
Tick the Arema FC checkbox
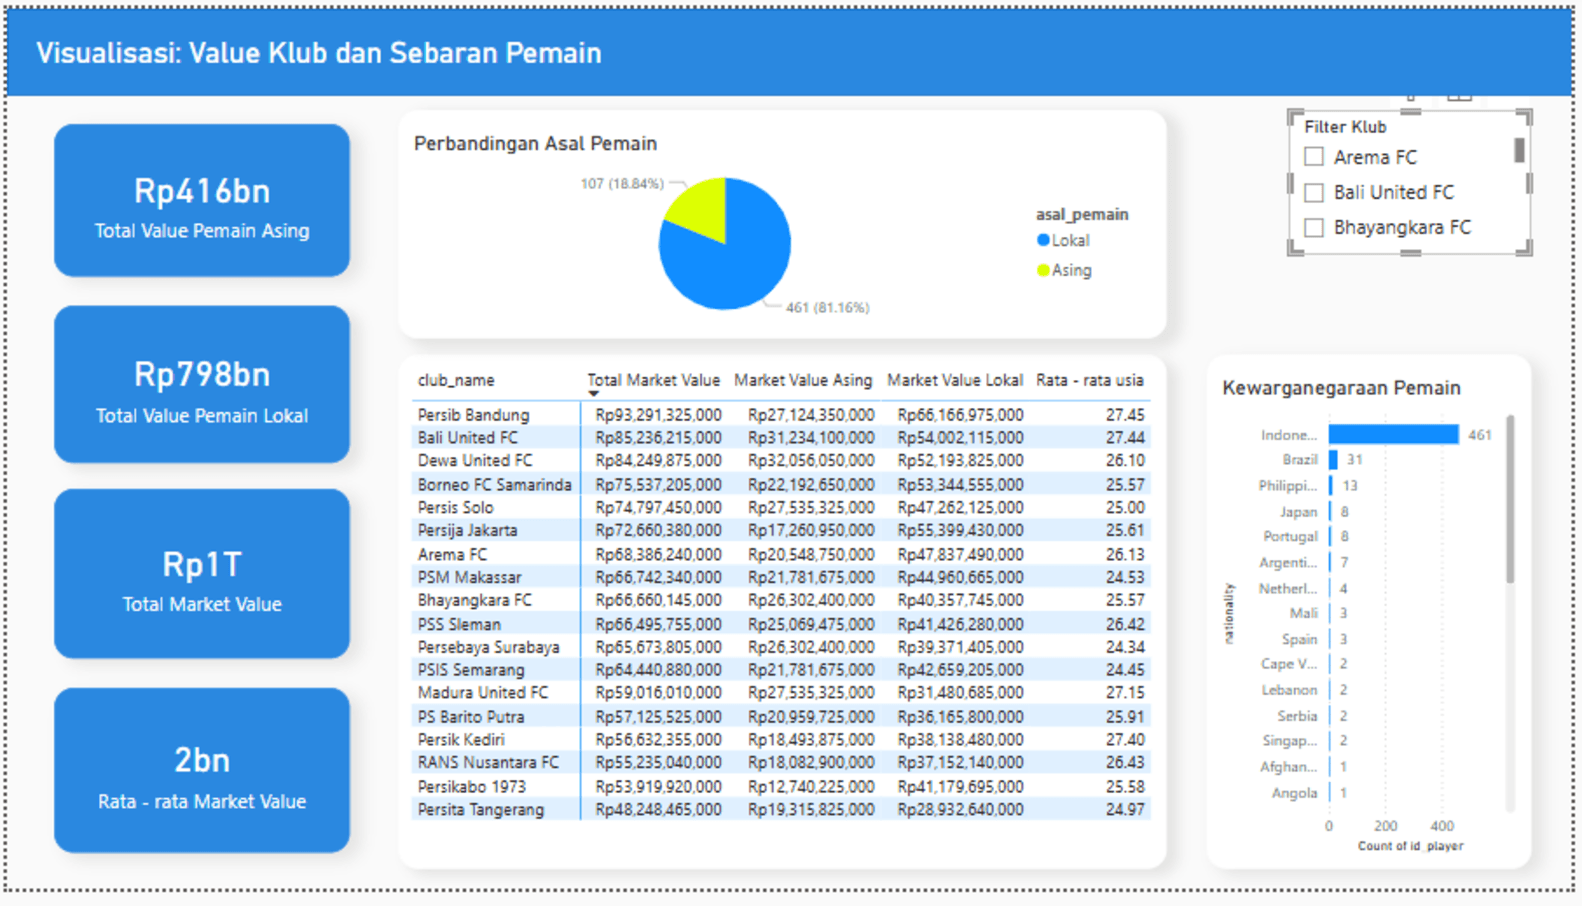[x=1314, y=157]
